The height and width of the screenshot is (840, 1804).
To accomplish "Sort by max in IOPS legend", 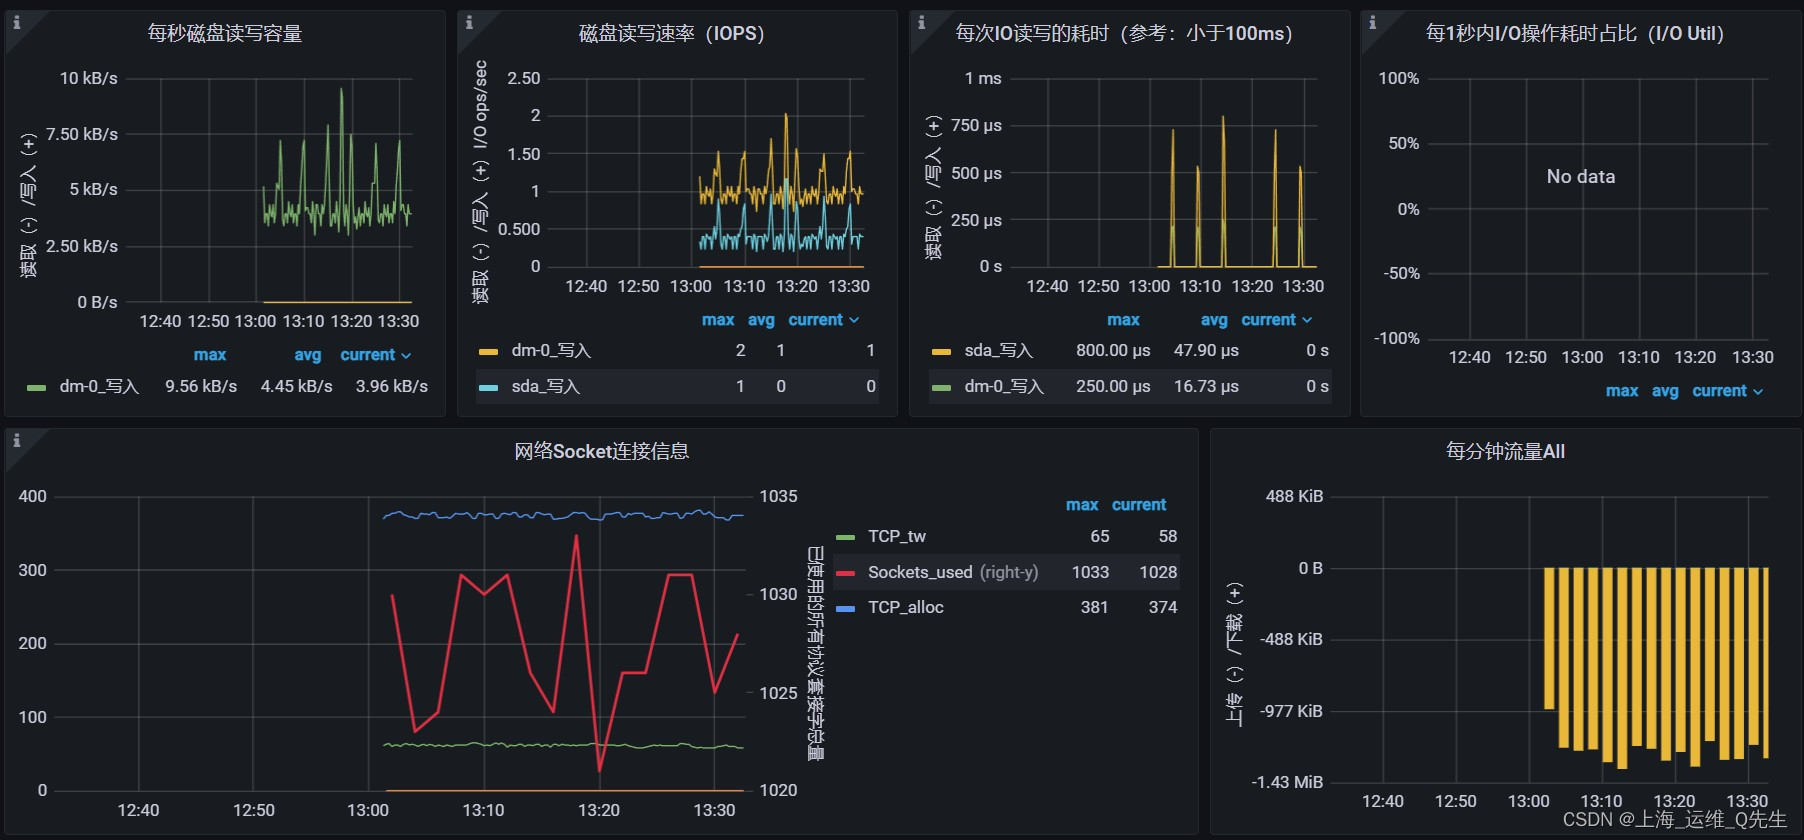I will pyautogui.click(x=718, y=320).
